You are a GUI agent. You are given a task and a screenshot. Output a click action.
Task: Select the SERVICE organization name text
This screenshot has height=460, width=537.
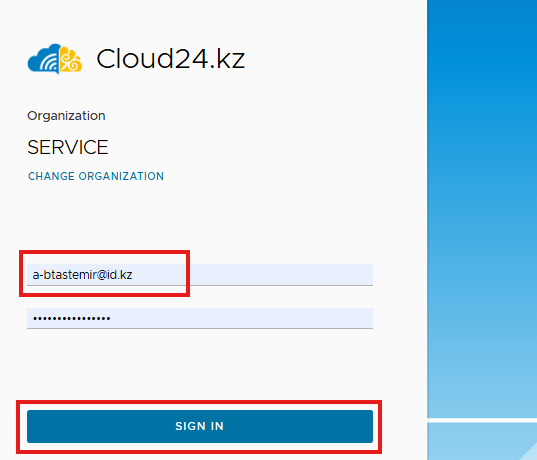68,147
